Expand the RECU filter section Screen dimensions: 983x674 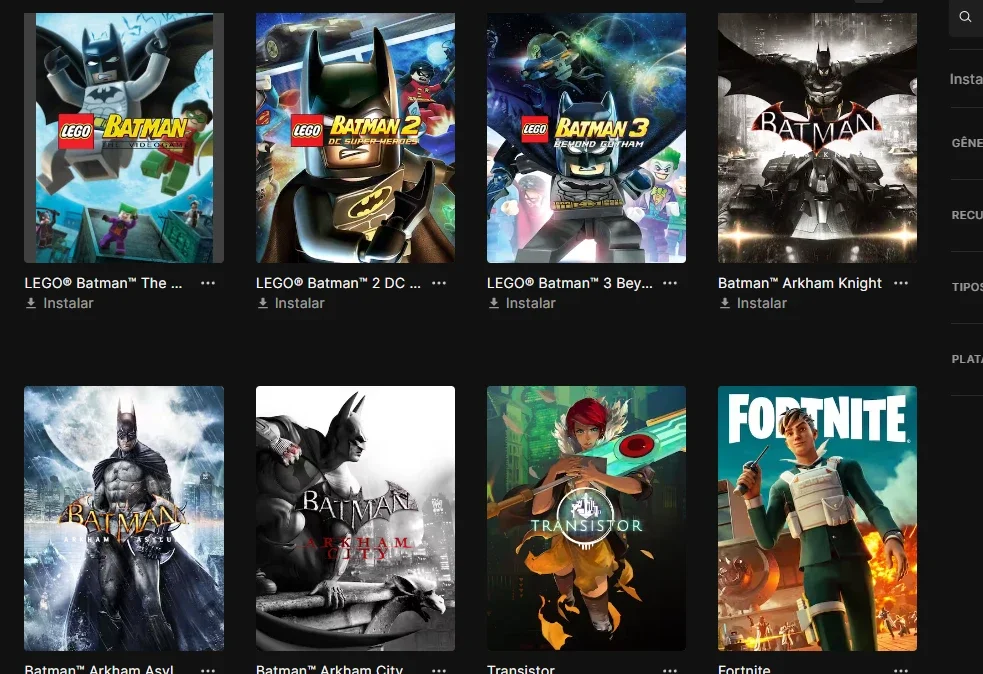967,215
